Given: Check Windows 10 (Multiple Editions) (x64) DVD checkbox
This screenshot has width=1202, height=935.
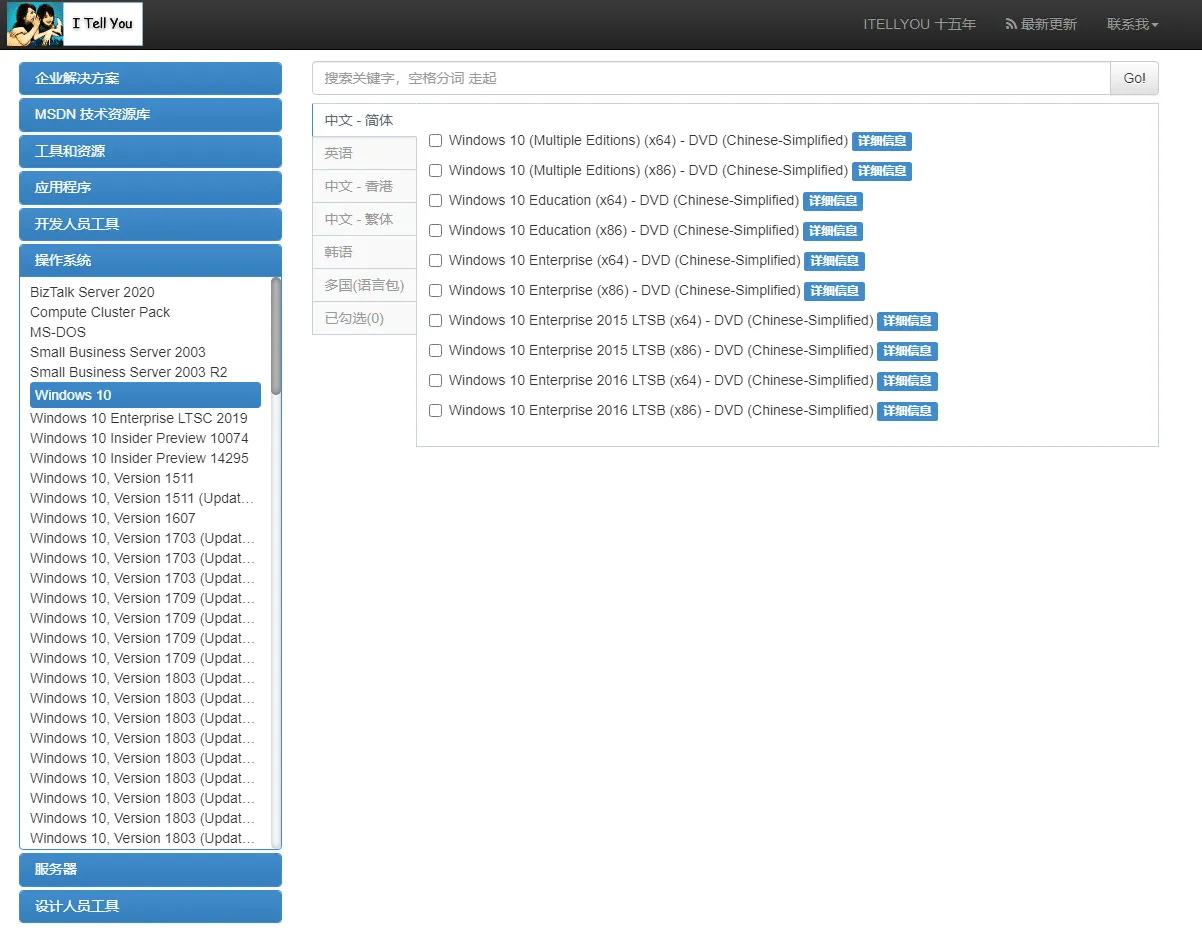Looking at the screenshot, I should pos(435,141).
